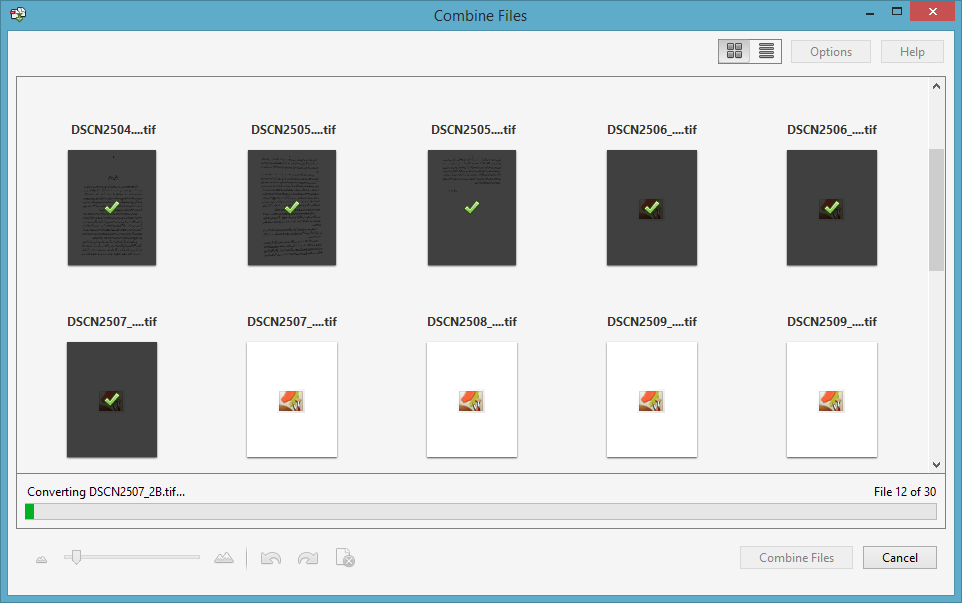Open the Options dialog
962x603 pixels.
(x=830, y=50)
